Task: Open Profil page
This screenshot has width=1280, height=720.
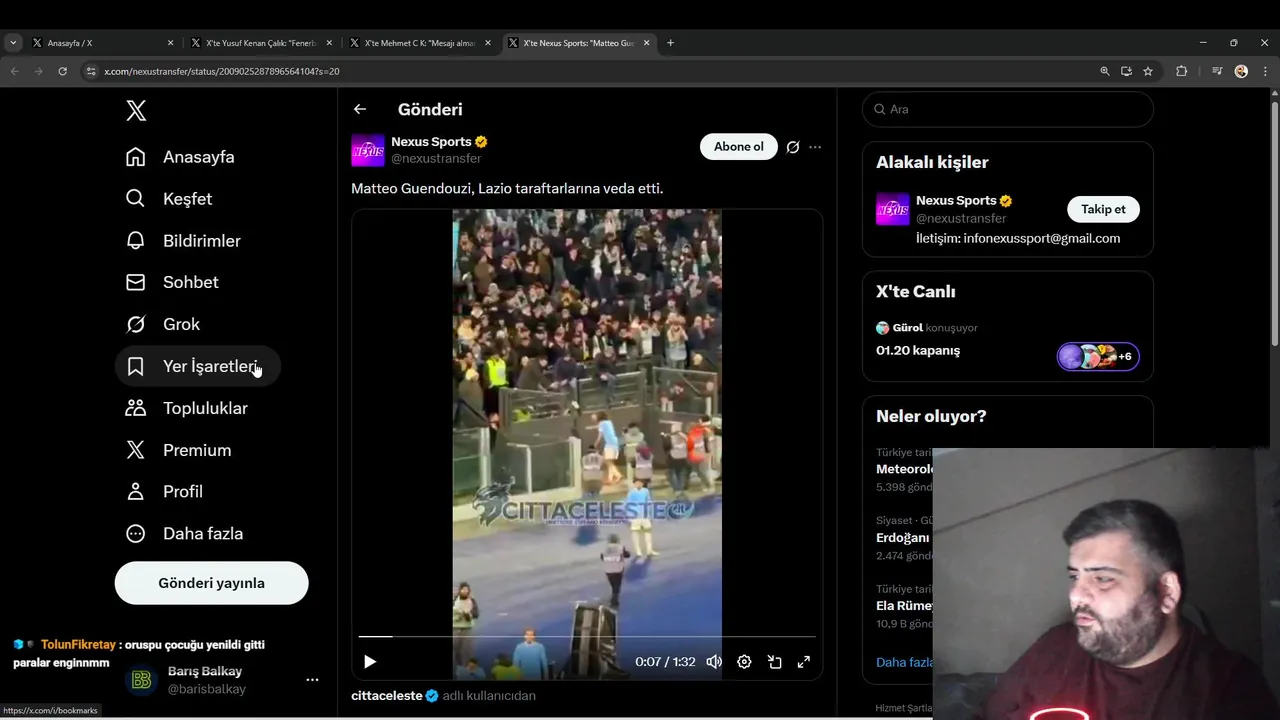Action: (165, 492)
